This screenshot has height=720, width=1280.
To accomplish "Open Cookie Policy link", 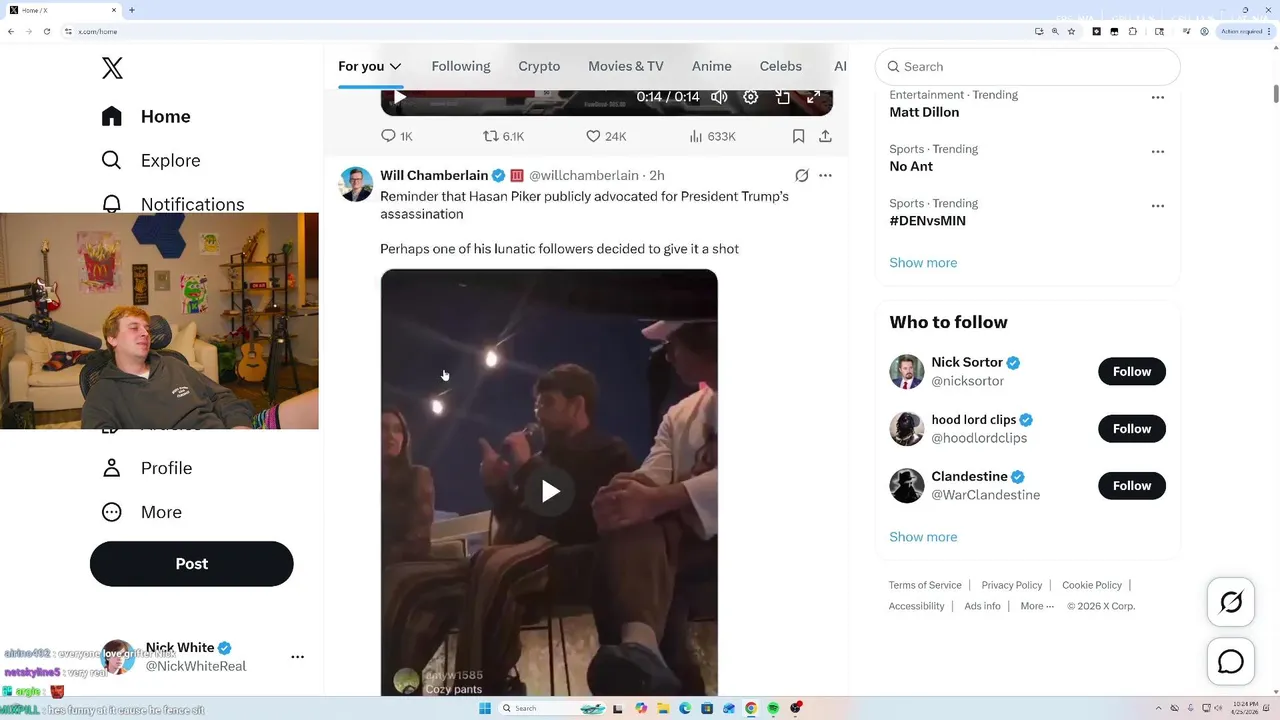I will click(x=1092, y=585).
